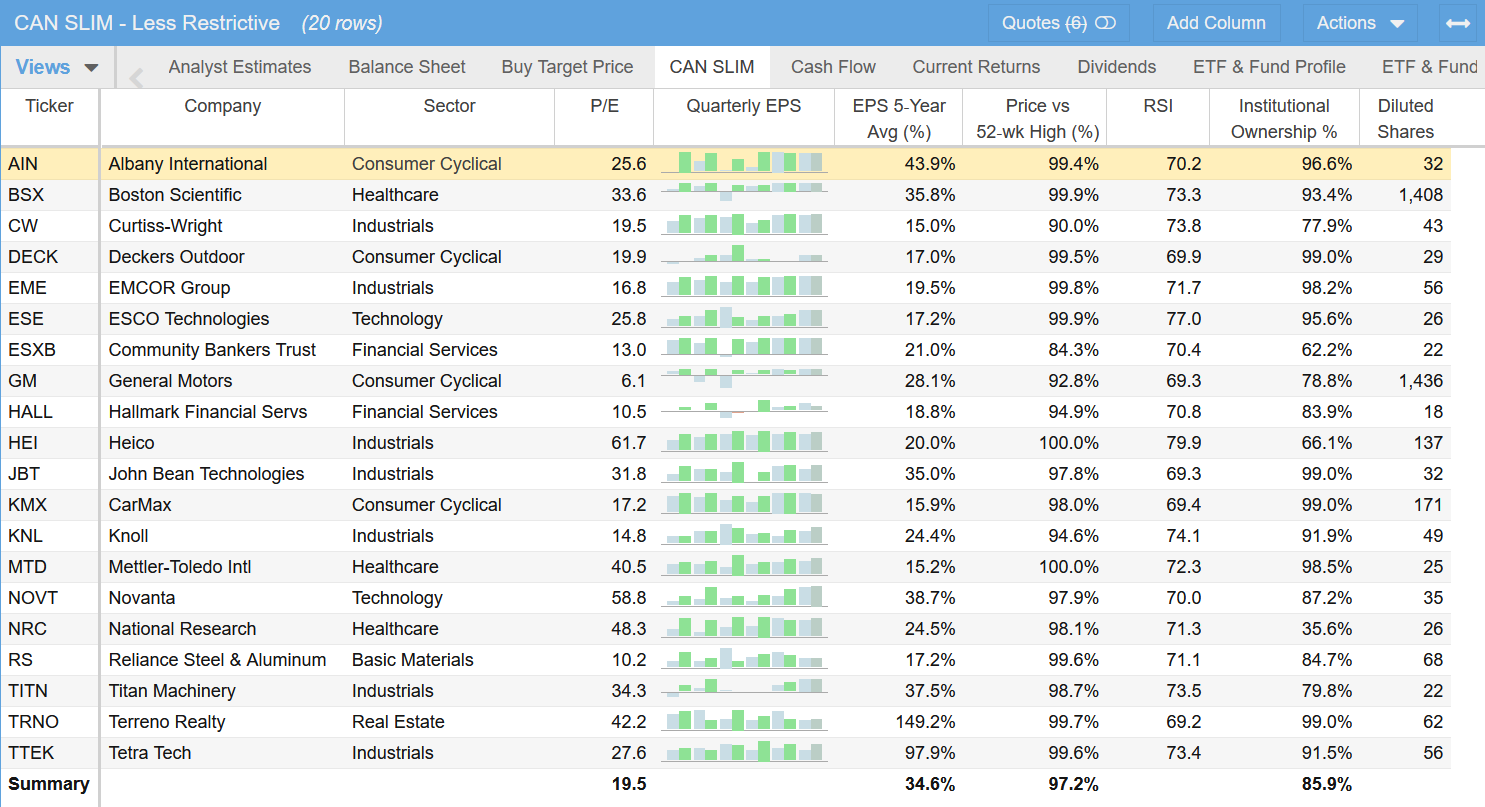Switch to the Balance Sheet tab
Screen dimensions: 1485x807
(407, 67)
